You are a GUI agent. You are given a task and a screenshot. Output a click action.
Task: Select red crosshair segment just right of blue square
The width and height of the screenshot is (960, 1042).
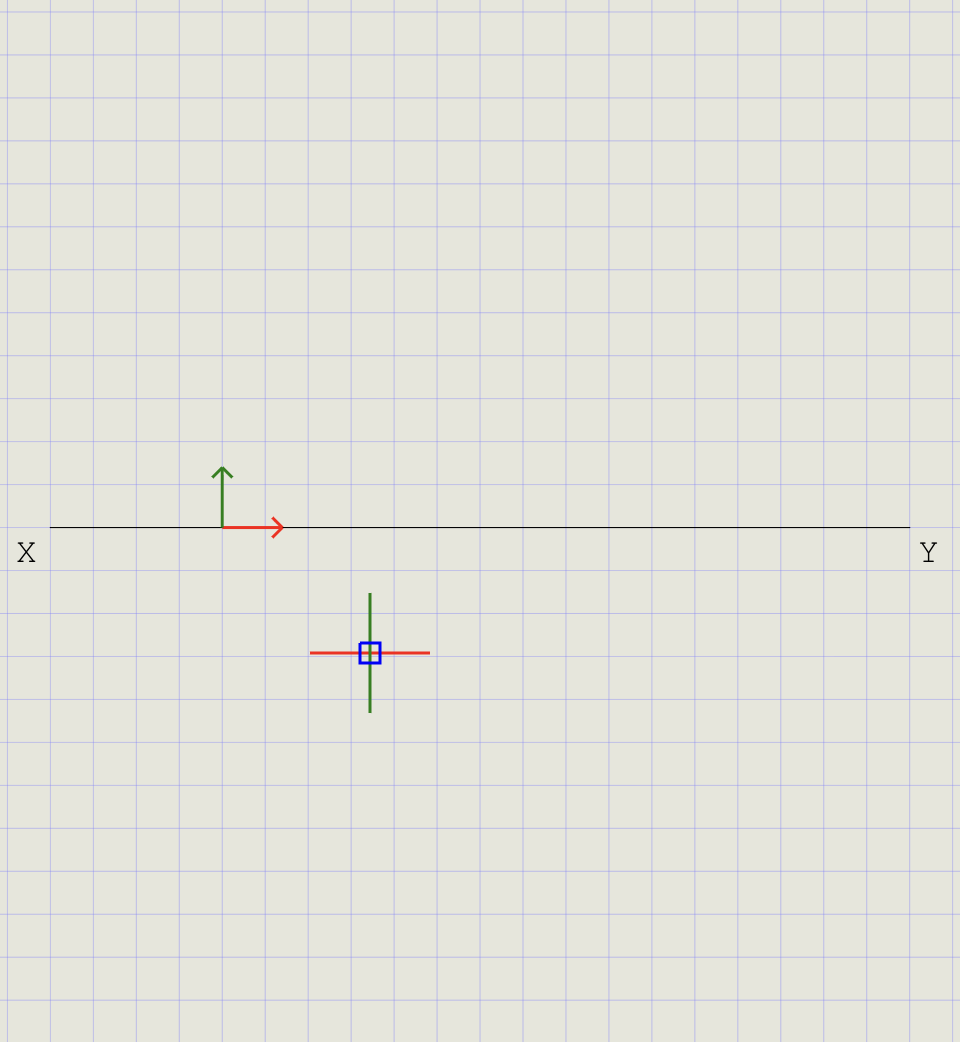404,653
